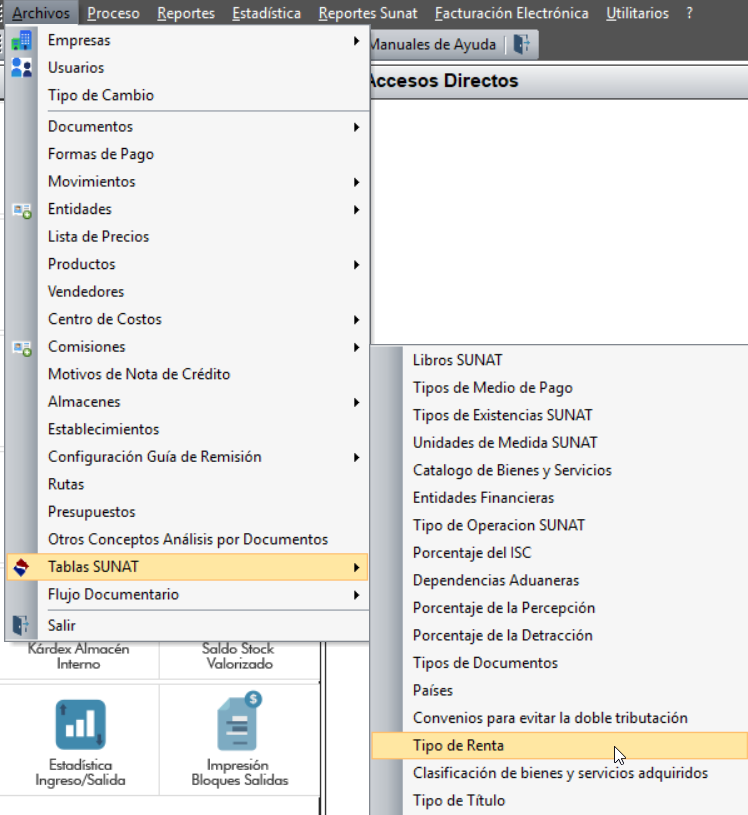Image resolution: width=748 pixels, height=815 pixels.
Task: Click highlighted Tipo de Renta item
Action: tap(559, 746)
